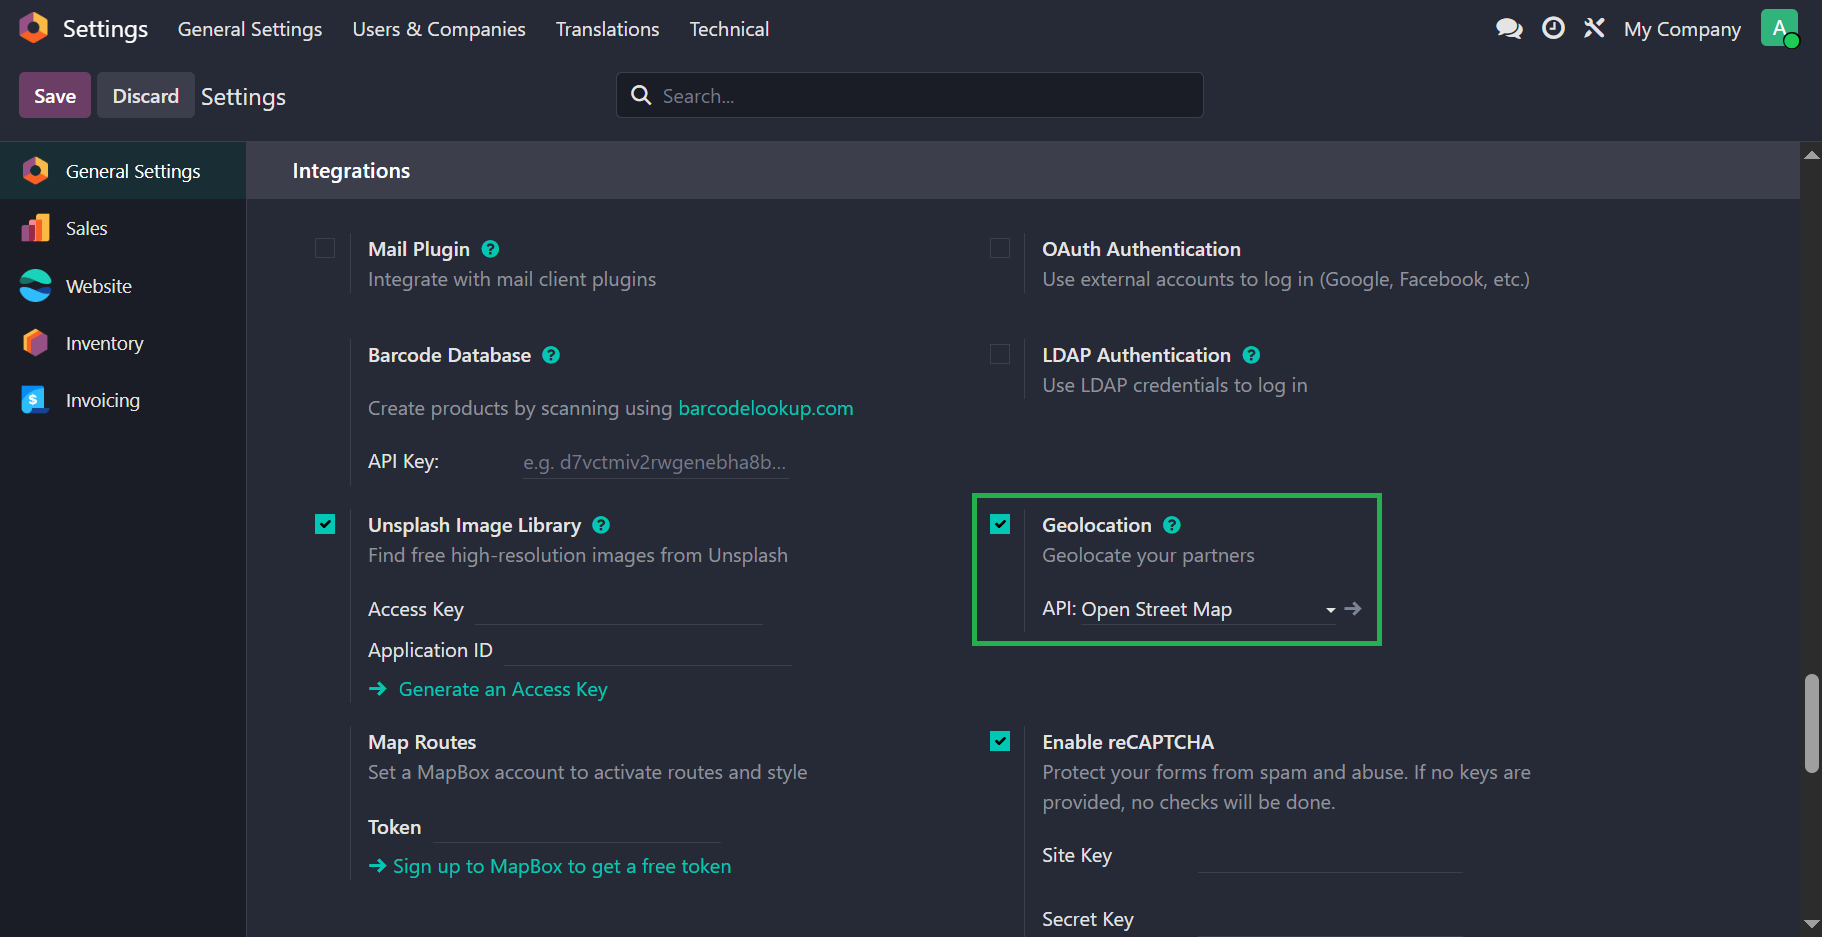
Task: Click the Barcode Database API Key field
Action: pyautogui.click(x=655, y=462)
